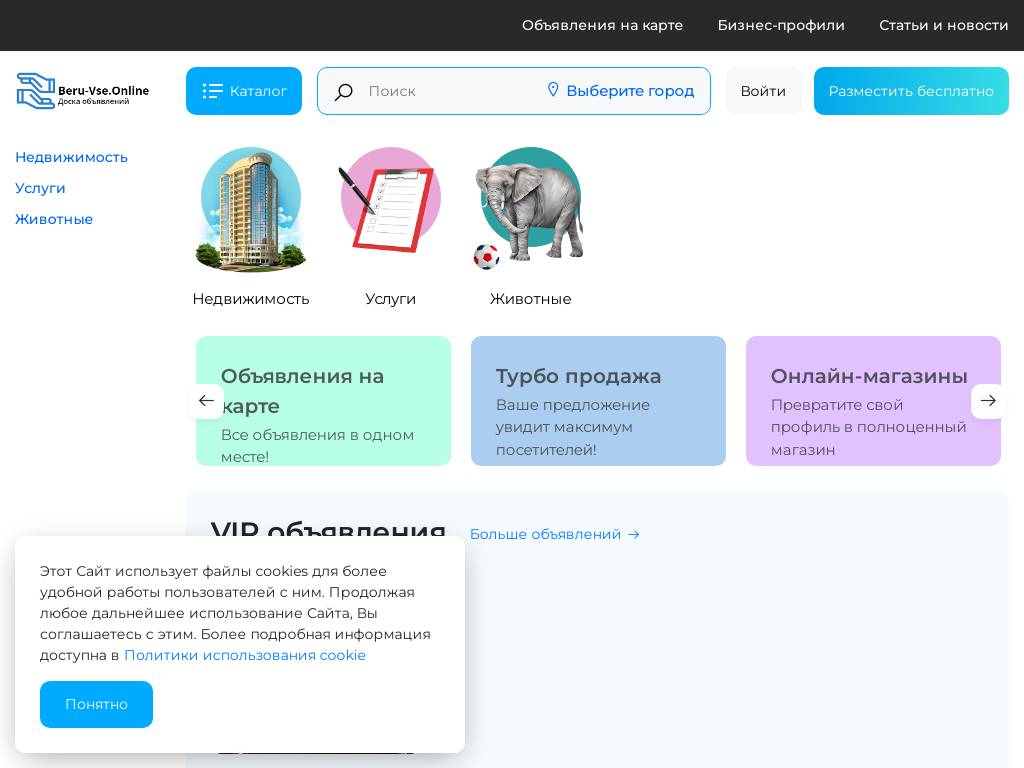Click the left carousel arrow

pyautogui.click(x=207, y=401)
